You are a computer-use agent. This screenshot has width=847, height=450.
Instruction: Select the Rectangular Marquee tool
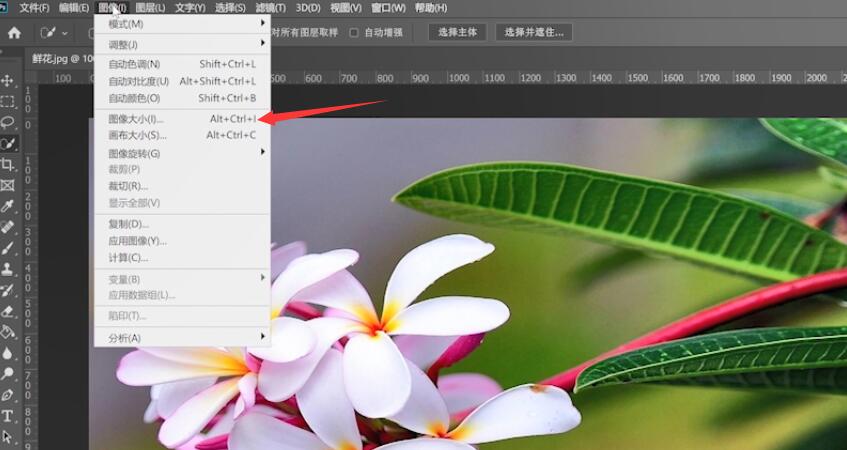point(7,102)
